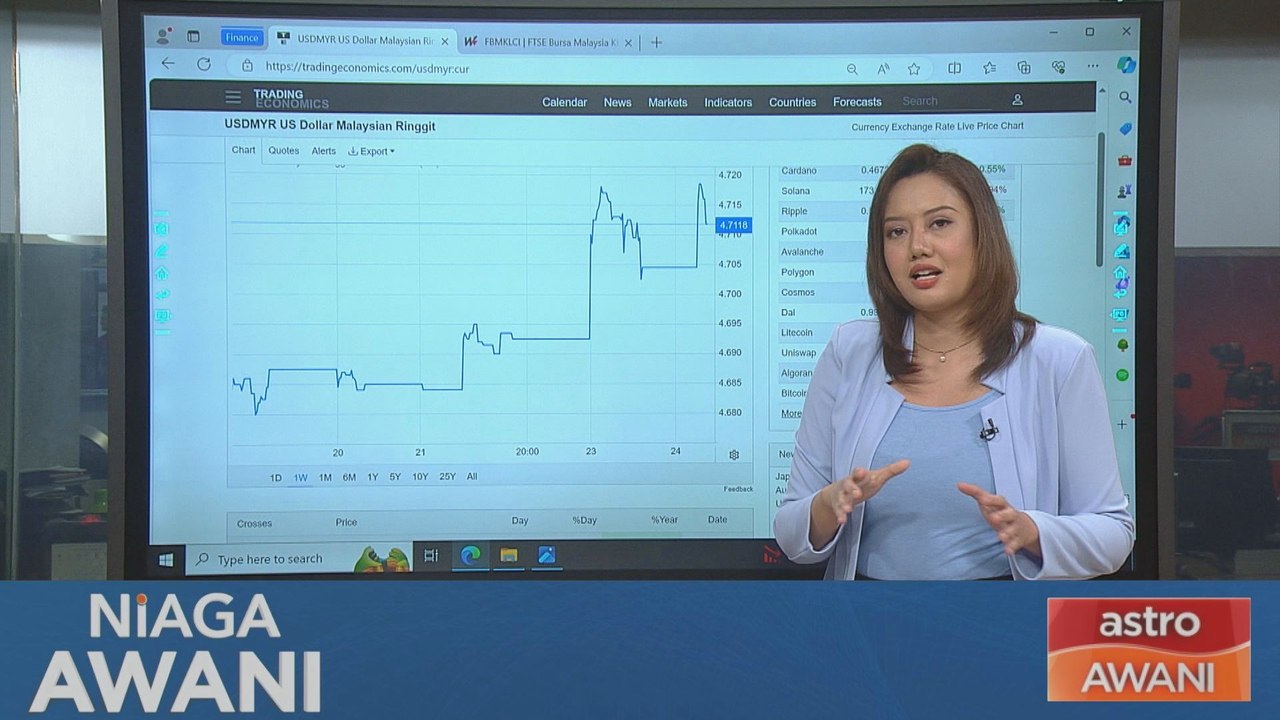Add this page to favorites with star
The height and width of the screenshot is (720, 1280).
click(x=914, y=69)
